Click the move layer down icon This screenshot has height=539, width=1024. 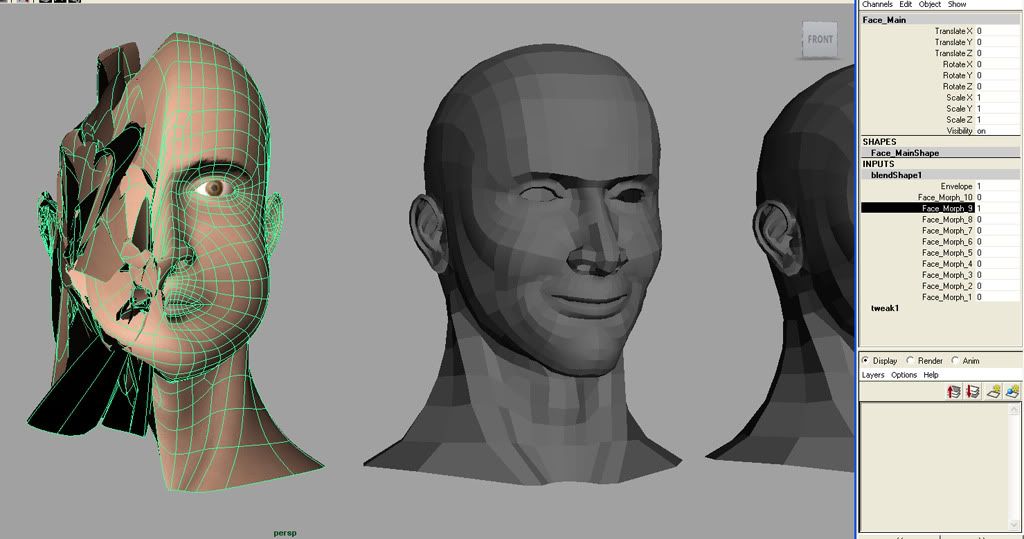[x=972, y=392]
